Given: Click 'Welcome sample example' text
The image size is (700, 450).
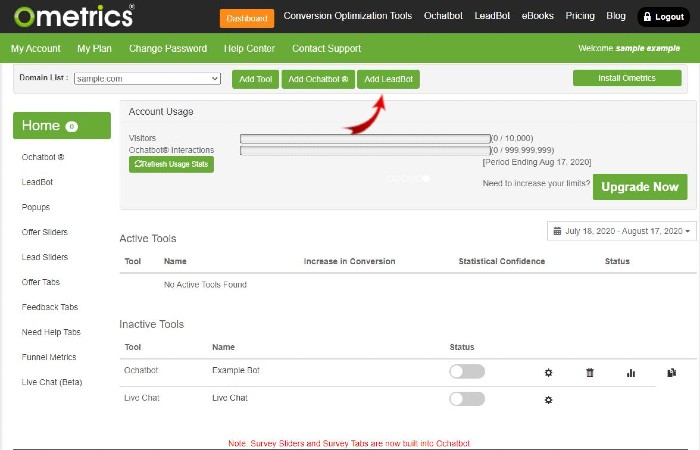Looking at the screenshot, I should pyautogui.click(x=629, y=48).
